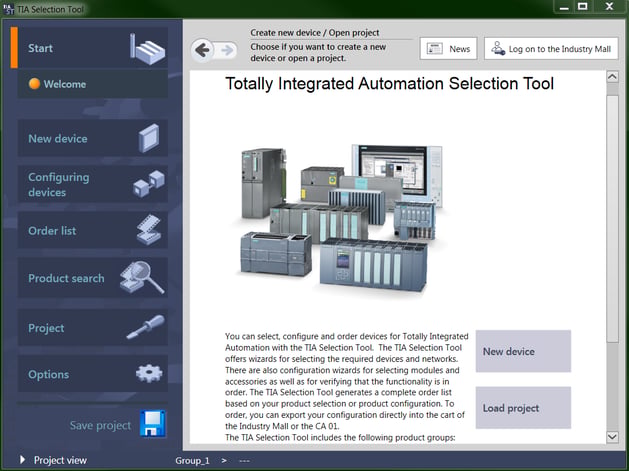
Task: Click the grey New device tile
Action: (523, 351)
